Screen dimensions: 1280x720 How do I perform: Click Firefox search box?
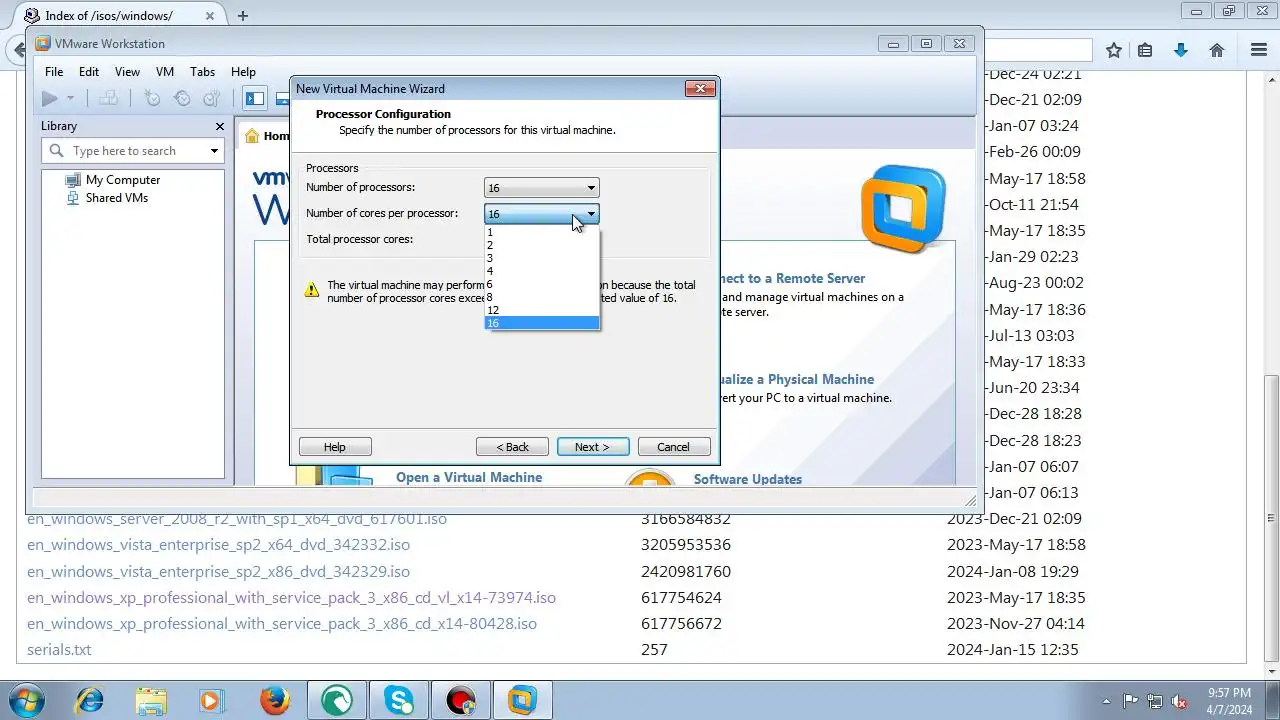click(x=1038, y=50)
